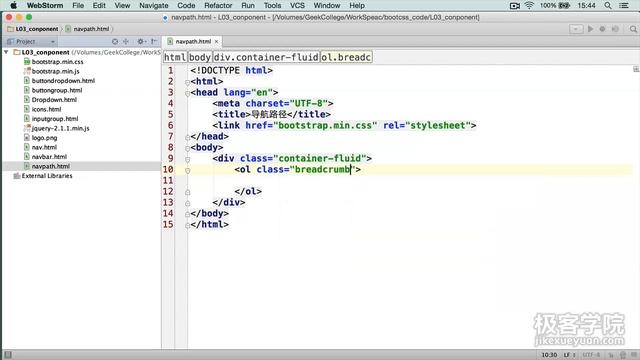Viewport: 640px width, 360px height.
Task: Click line number 6 in the gutter
Action: [170, 125]
